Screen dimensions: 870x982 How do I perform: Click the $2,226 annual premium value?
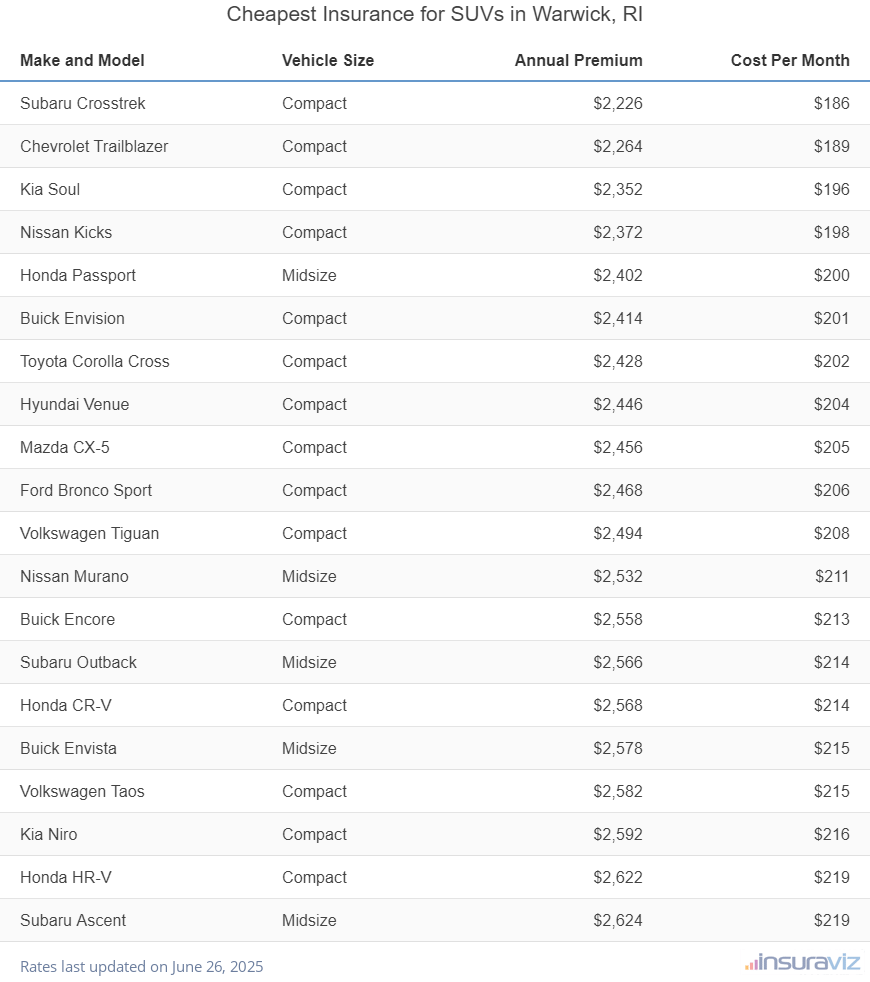617,103
